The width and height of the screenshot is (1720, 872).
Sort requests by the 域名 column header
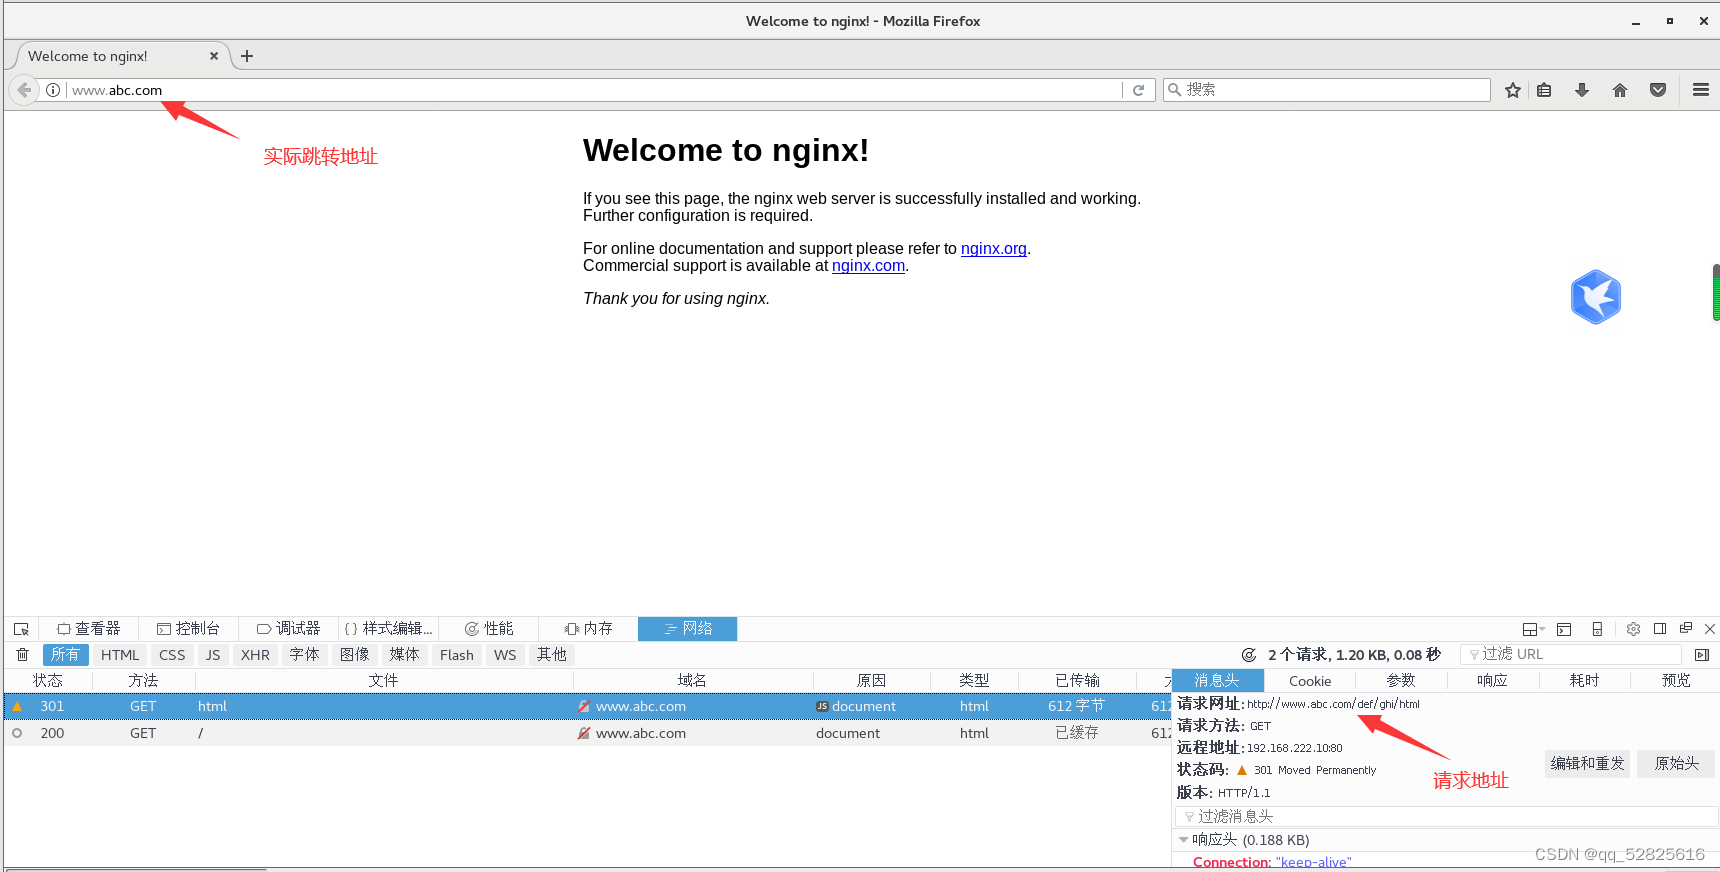(x=692, y=680)
